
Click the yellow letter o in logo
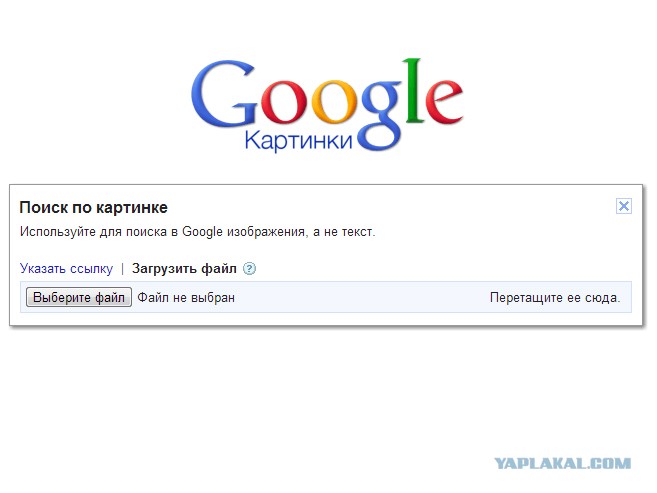pos(335,103)
